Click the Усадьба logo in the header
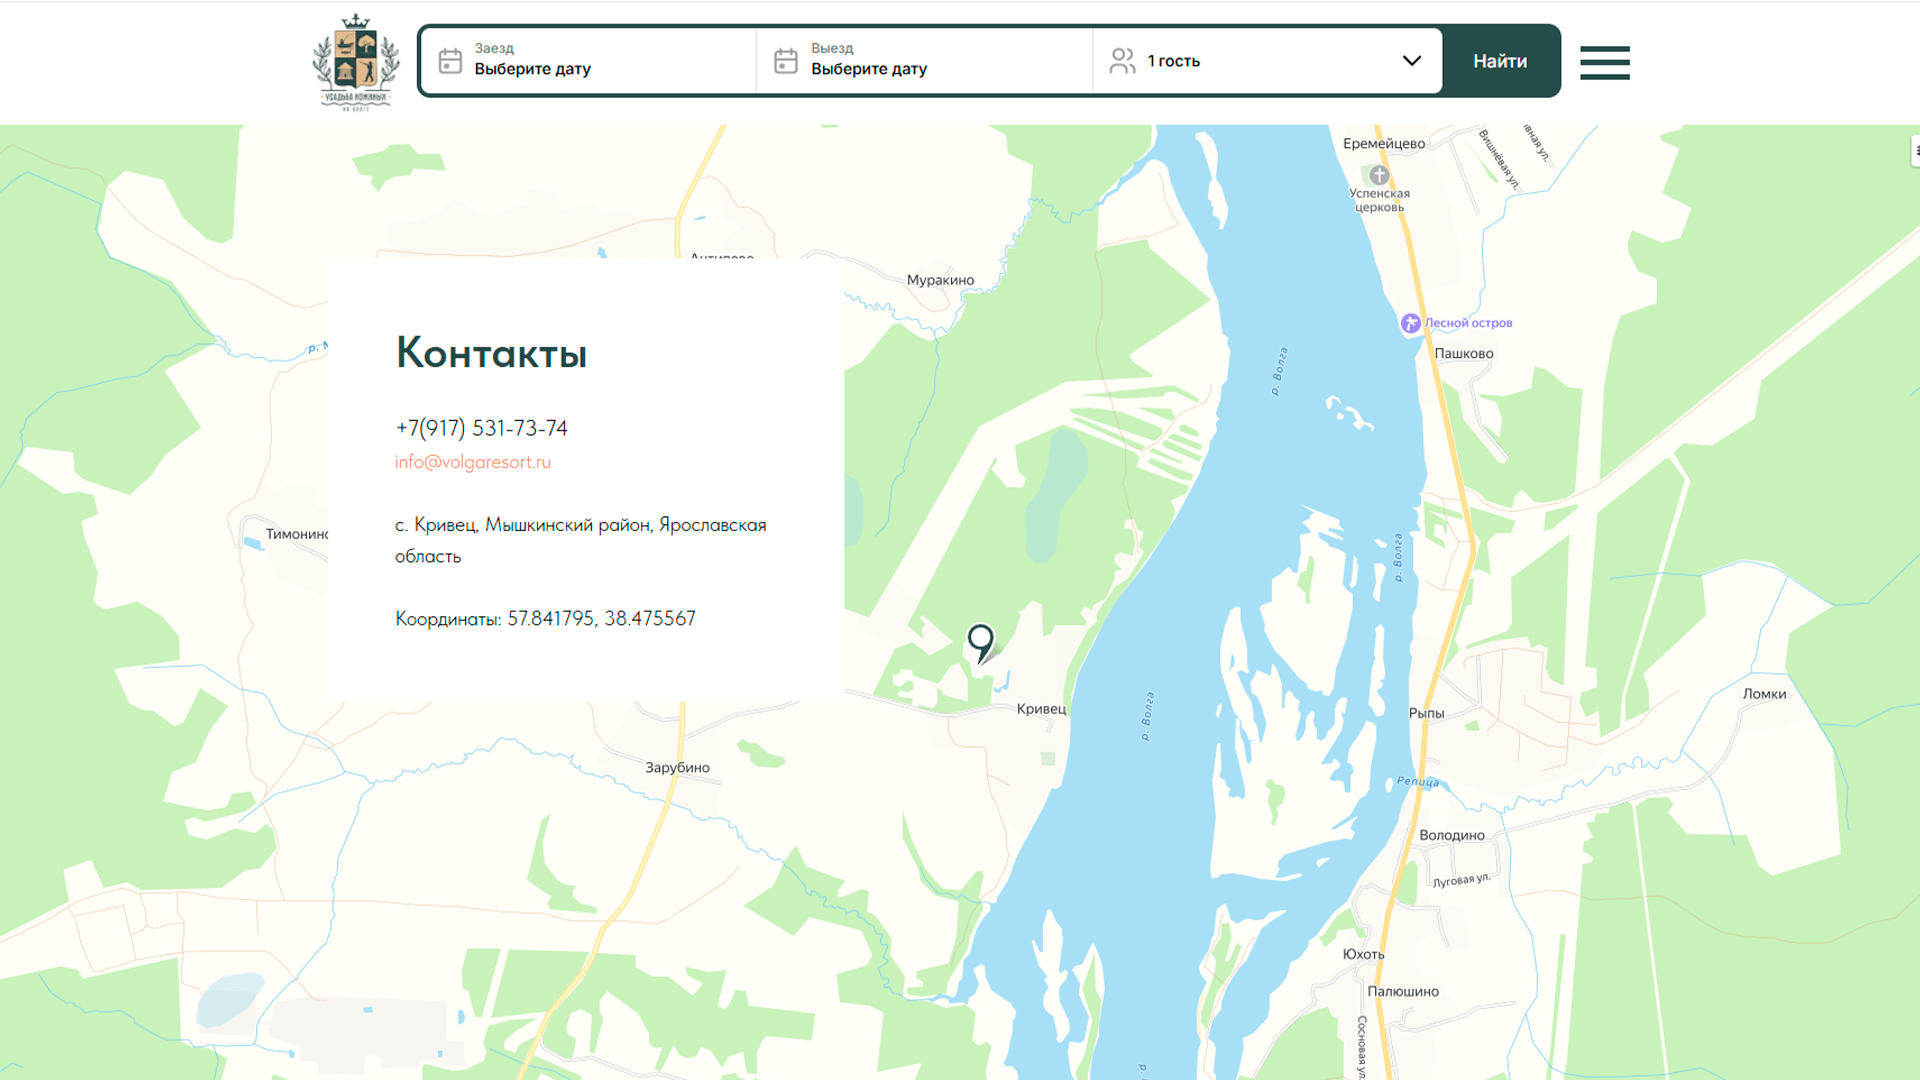 point(356,62)
